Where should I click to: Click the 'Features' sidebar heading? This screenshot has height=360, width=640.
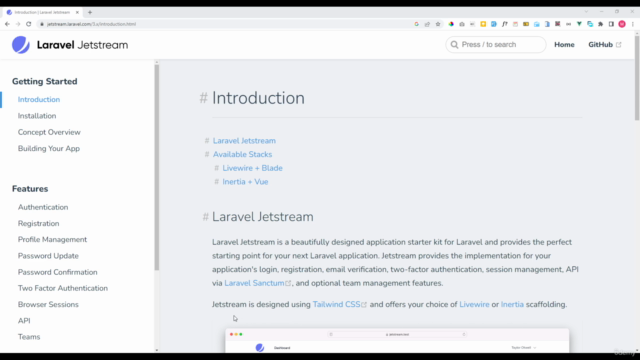[30, 189]
